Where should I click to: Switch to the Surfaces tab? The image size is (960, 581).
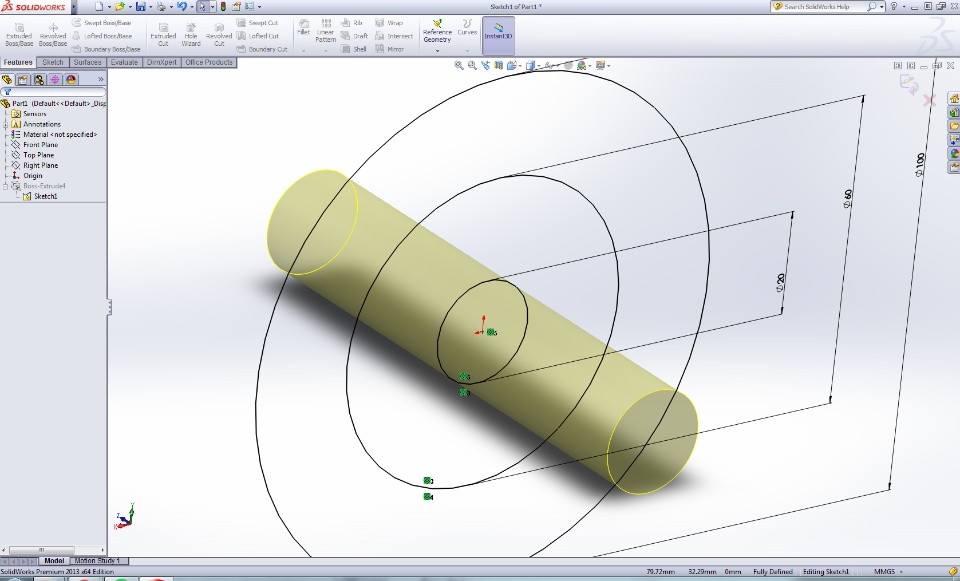(x=88, y=62)
